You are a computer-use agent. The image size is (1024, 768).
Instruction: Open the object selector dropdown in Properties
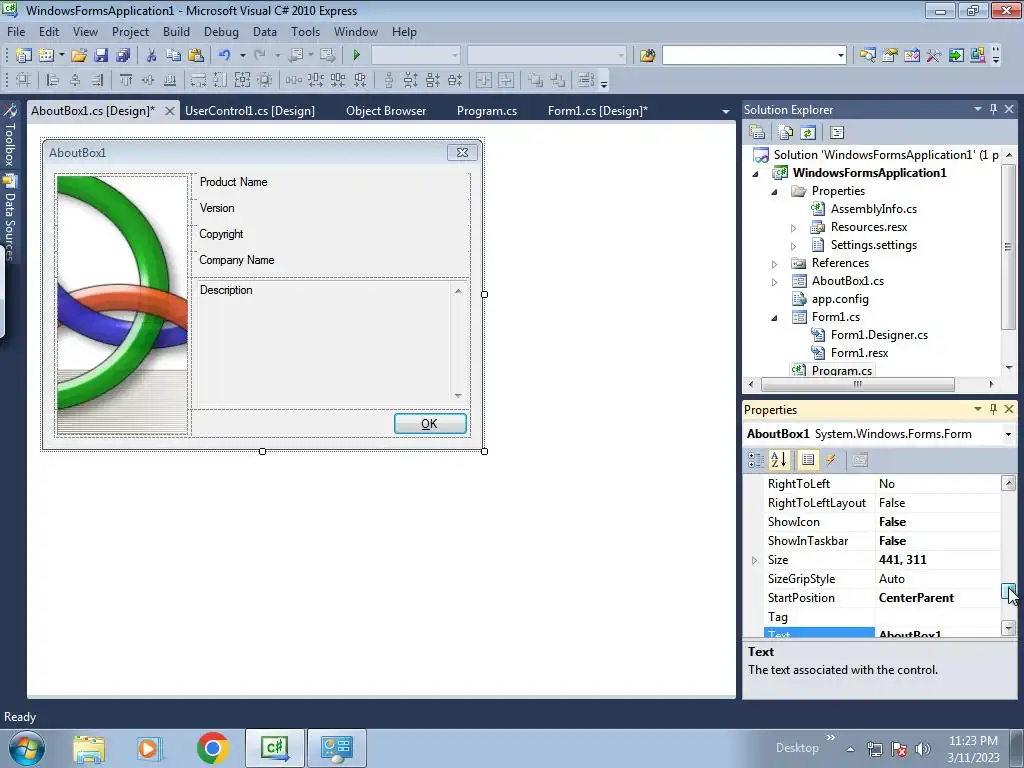coord(1008,434)
